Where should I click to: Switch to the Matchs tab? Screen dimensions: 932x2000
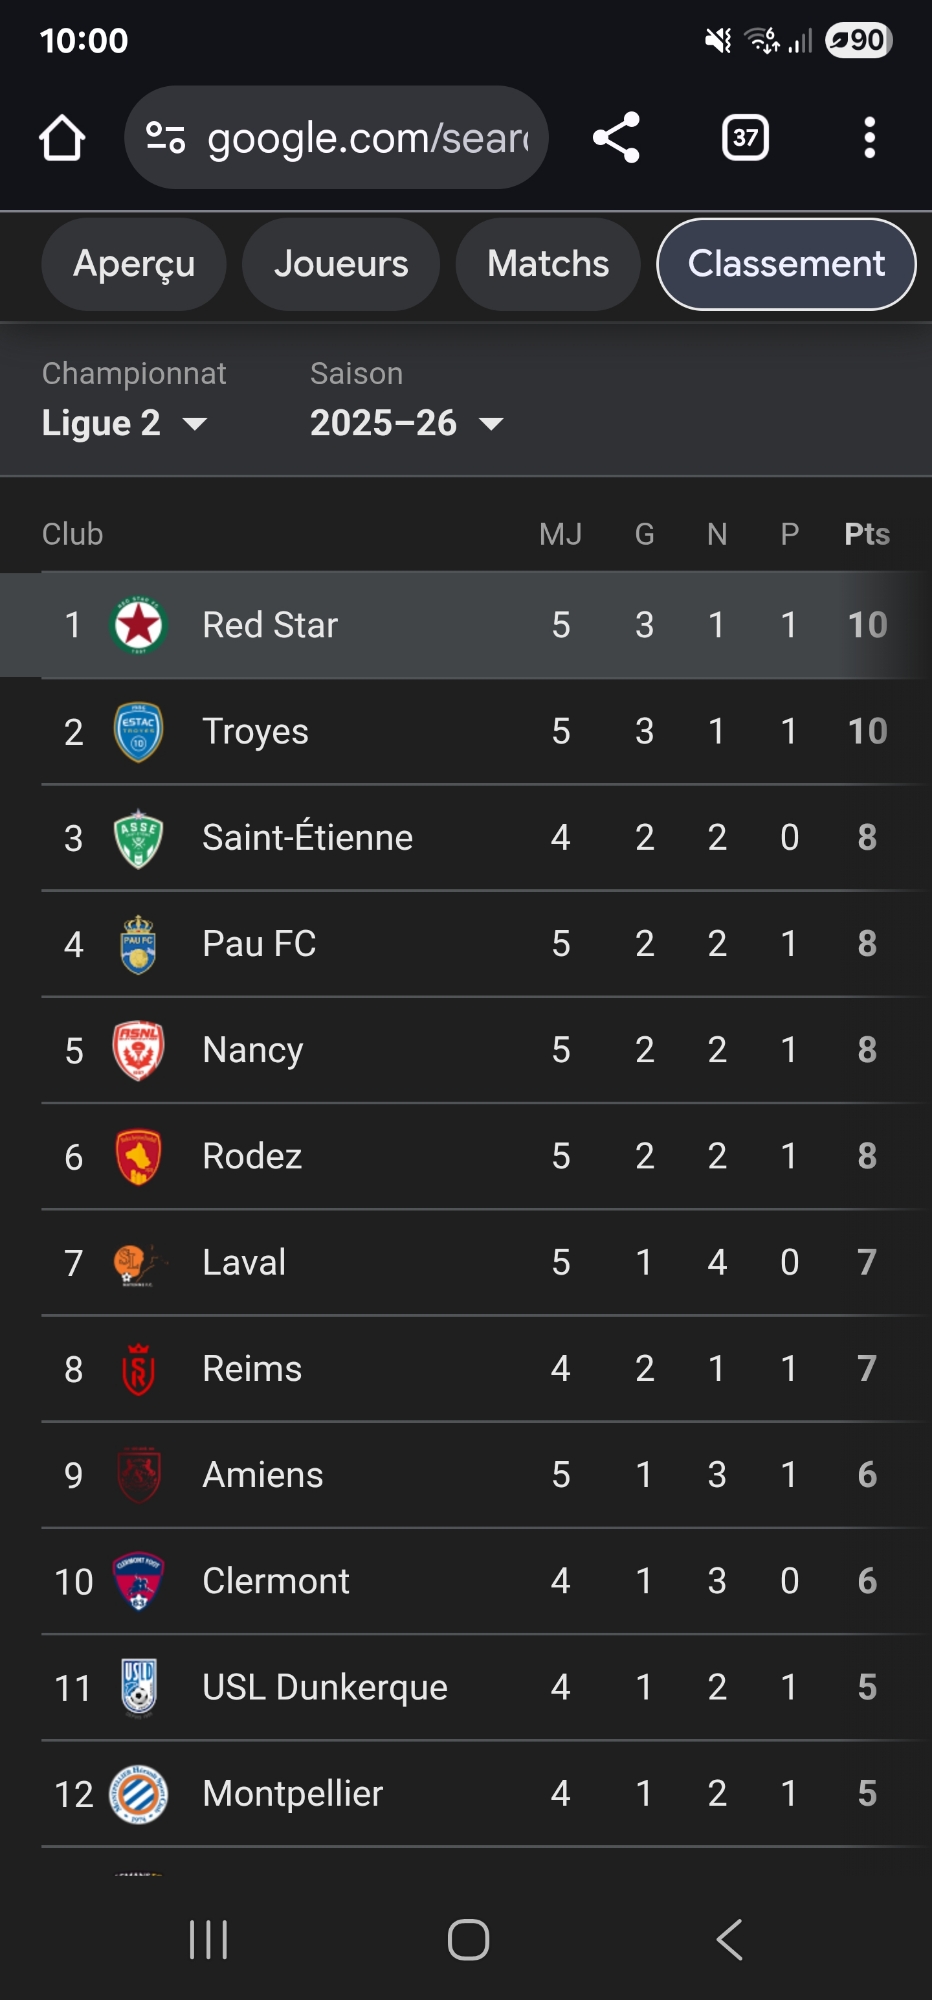coord(548,264)
